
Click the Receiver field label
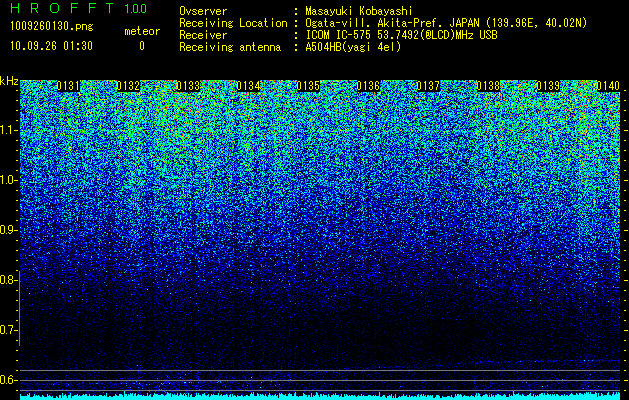[203, 35]
